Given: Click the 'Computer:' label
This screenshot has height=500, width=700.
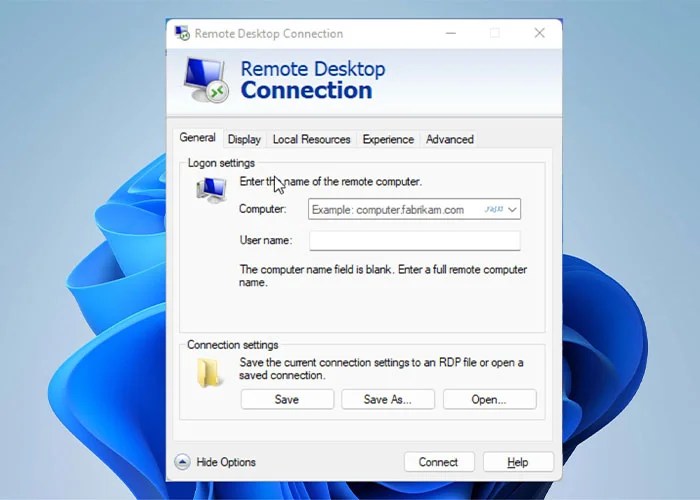Looking at the screenshot, I should [x=262, y=209].
